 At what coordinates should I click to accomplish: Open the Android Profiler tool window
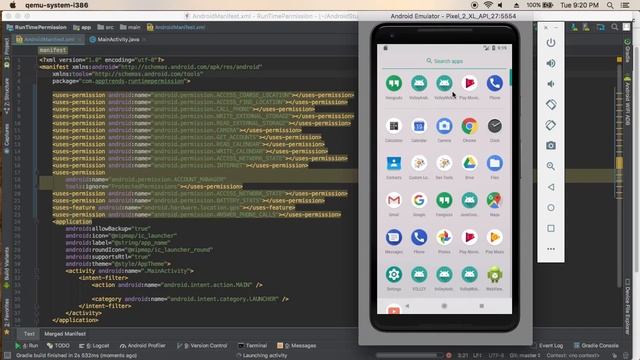coord(142,345)
